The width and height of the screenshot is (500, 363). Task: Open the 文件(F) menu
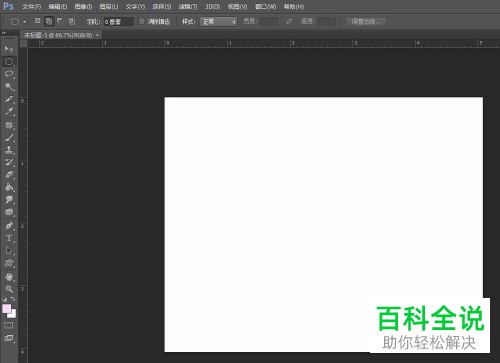[31, 7]
